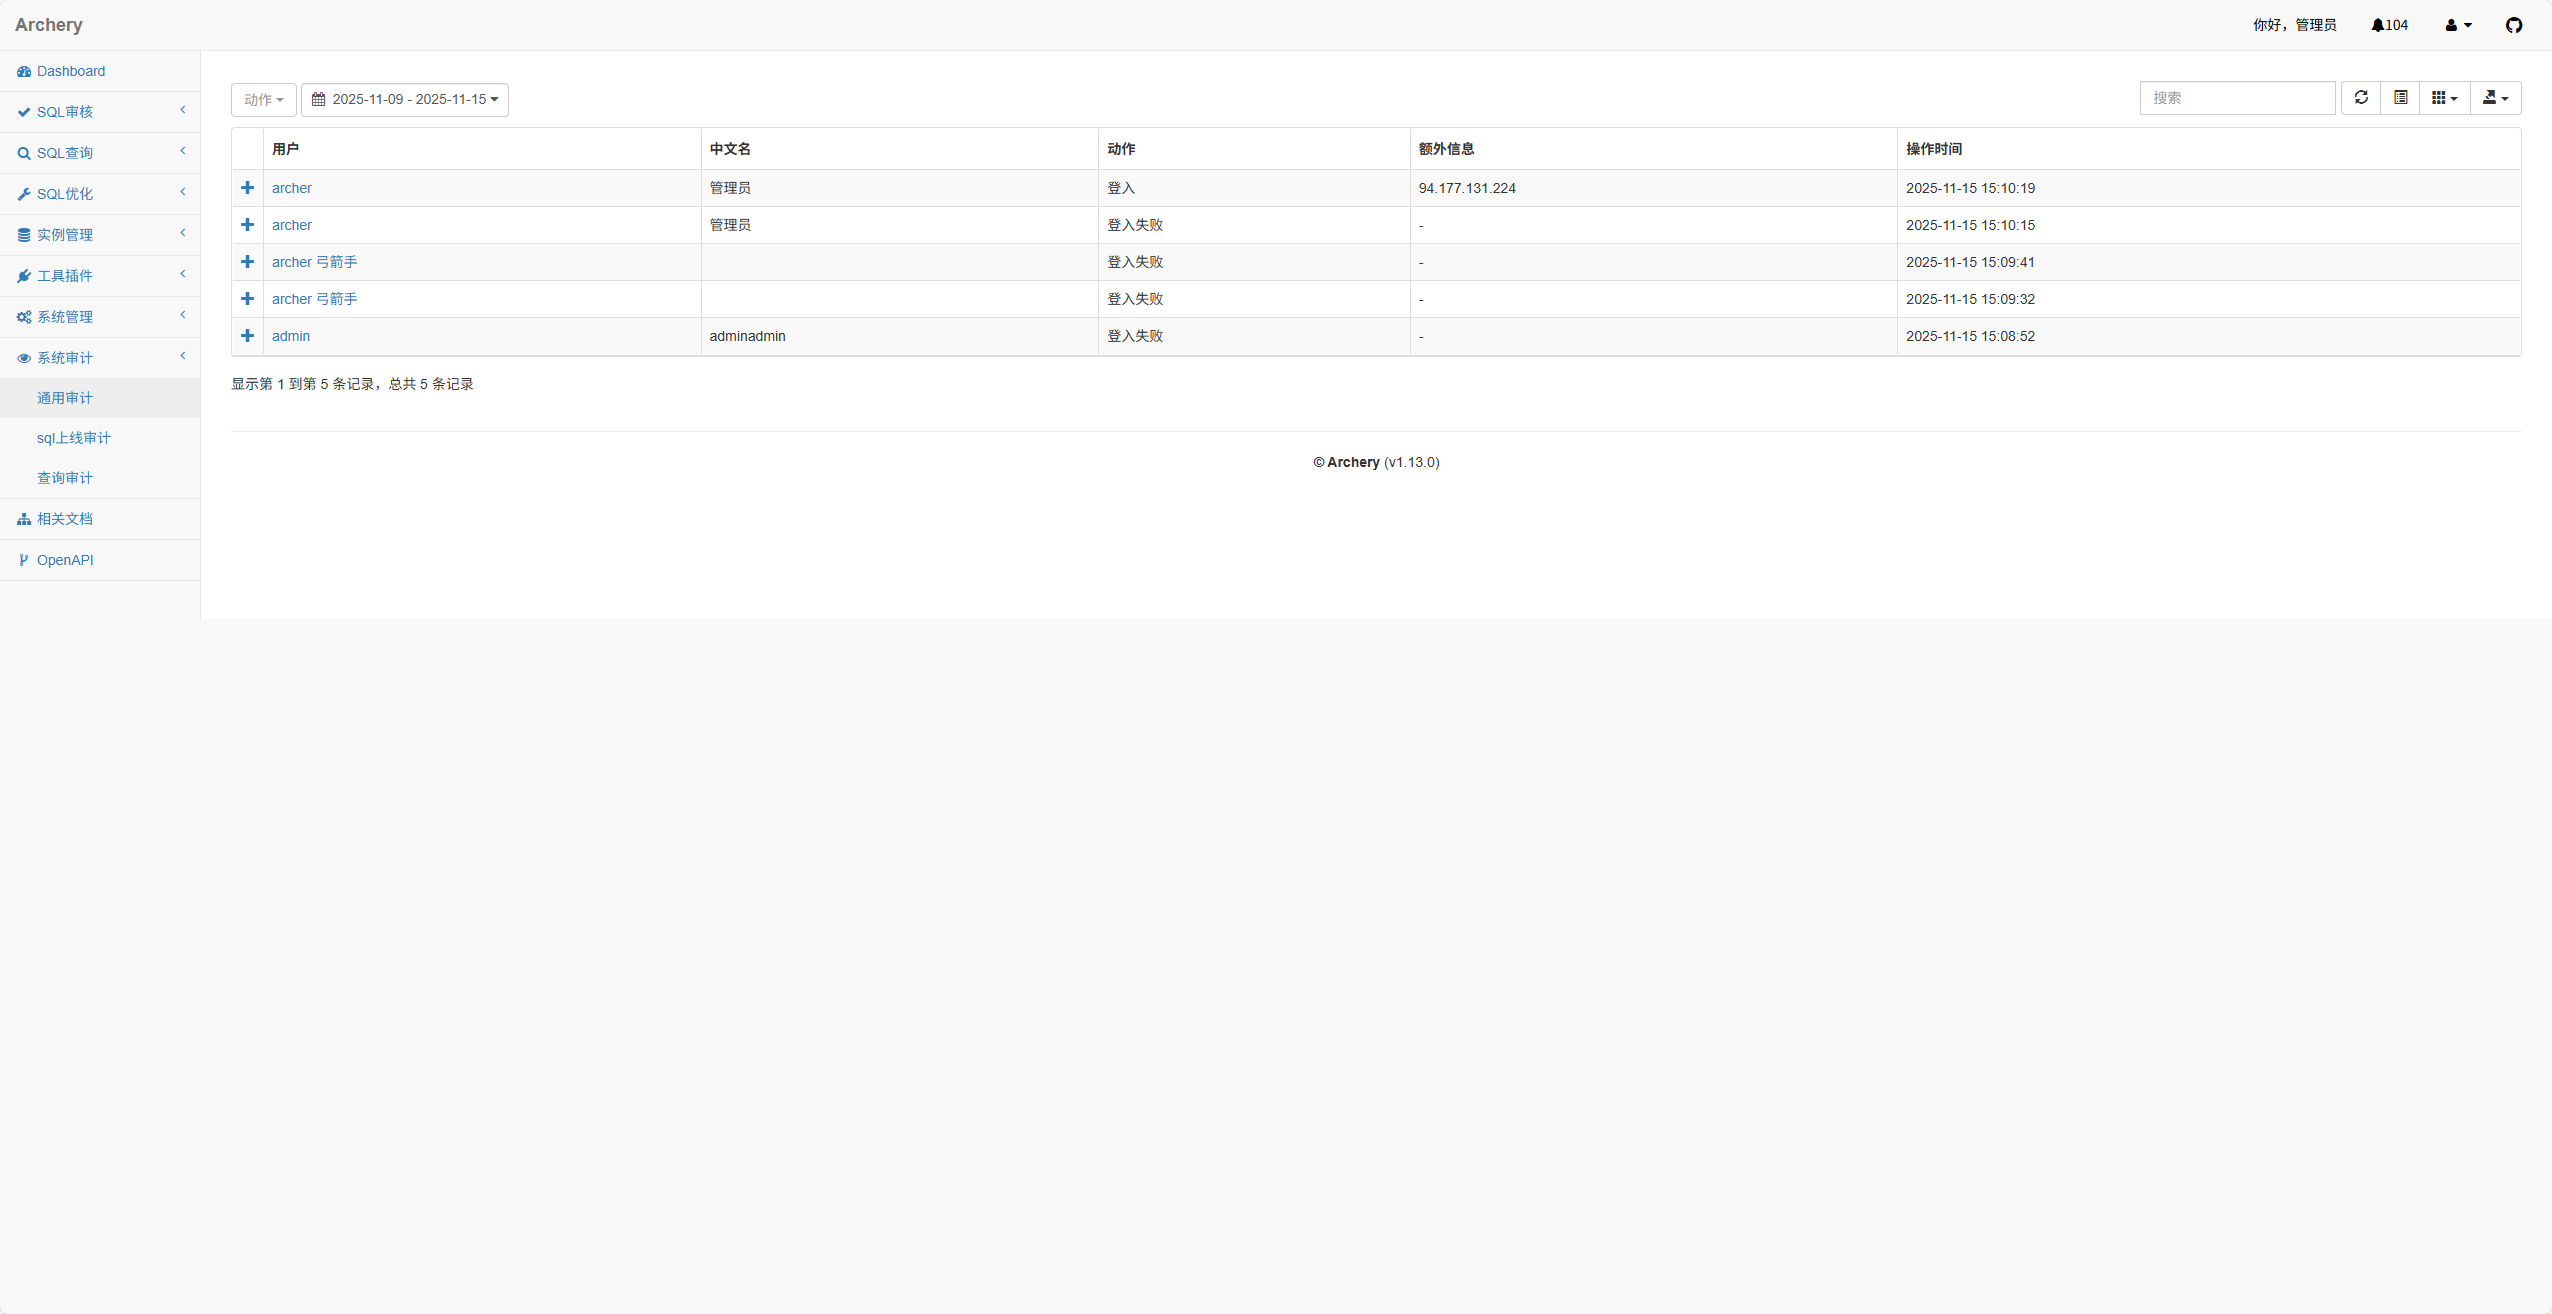Open the export data dropdown
This screenshot has height=1314, width=2552.
[2495, 98]
